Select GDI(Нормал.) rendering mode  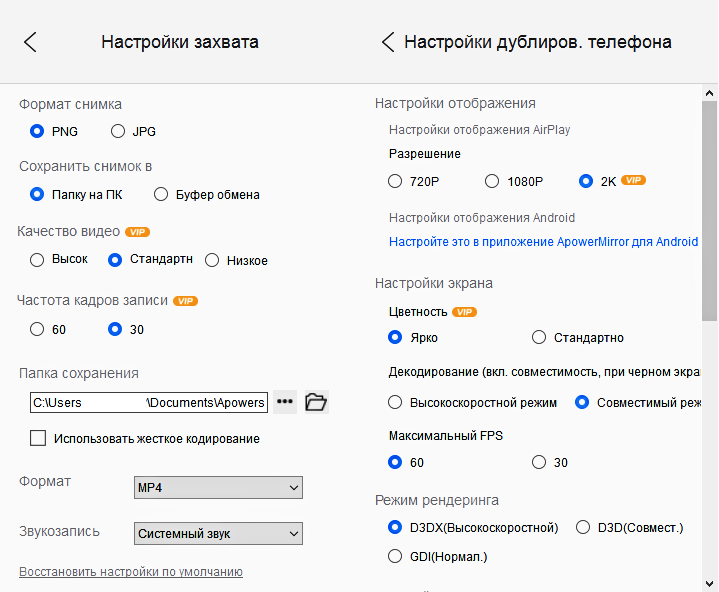point(395,556)
